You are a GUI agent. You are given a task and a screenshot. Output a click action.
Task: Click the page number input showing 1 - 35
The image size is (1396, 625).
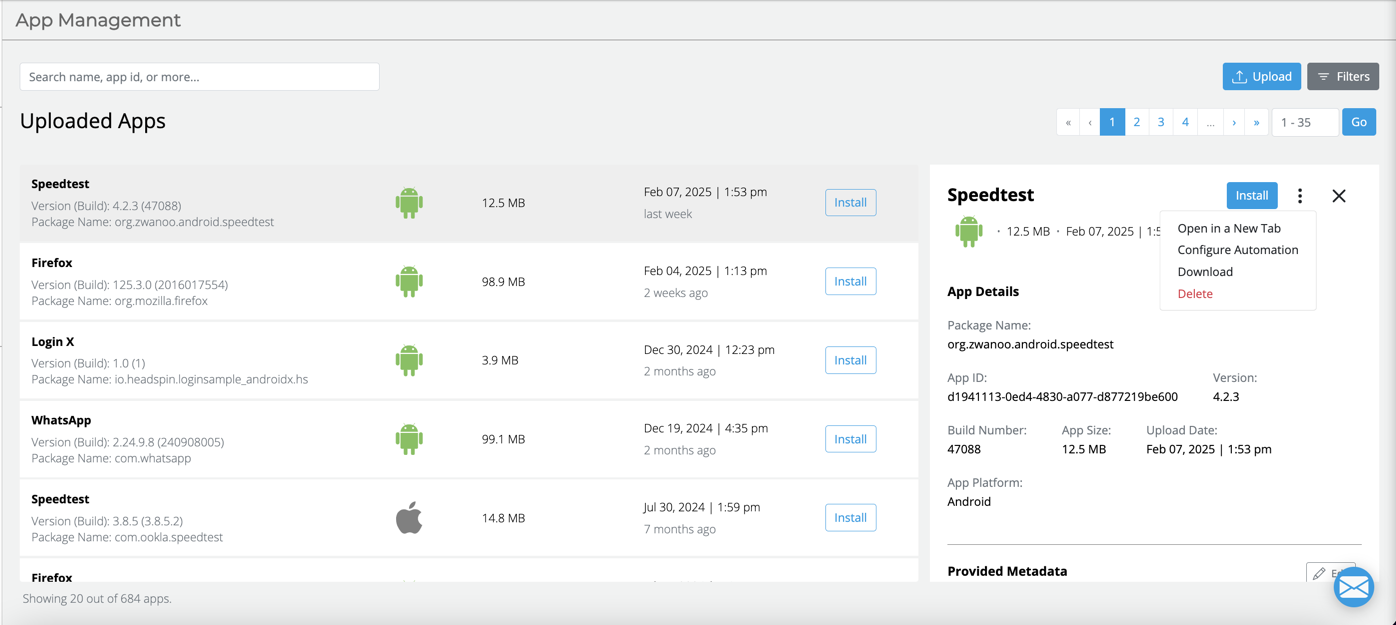coord(1305,122)
